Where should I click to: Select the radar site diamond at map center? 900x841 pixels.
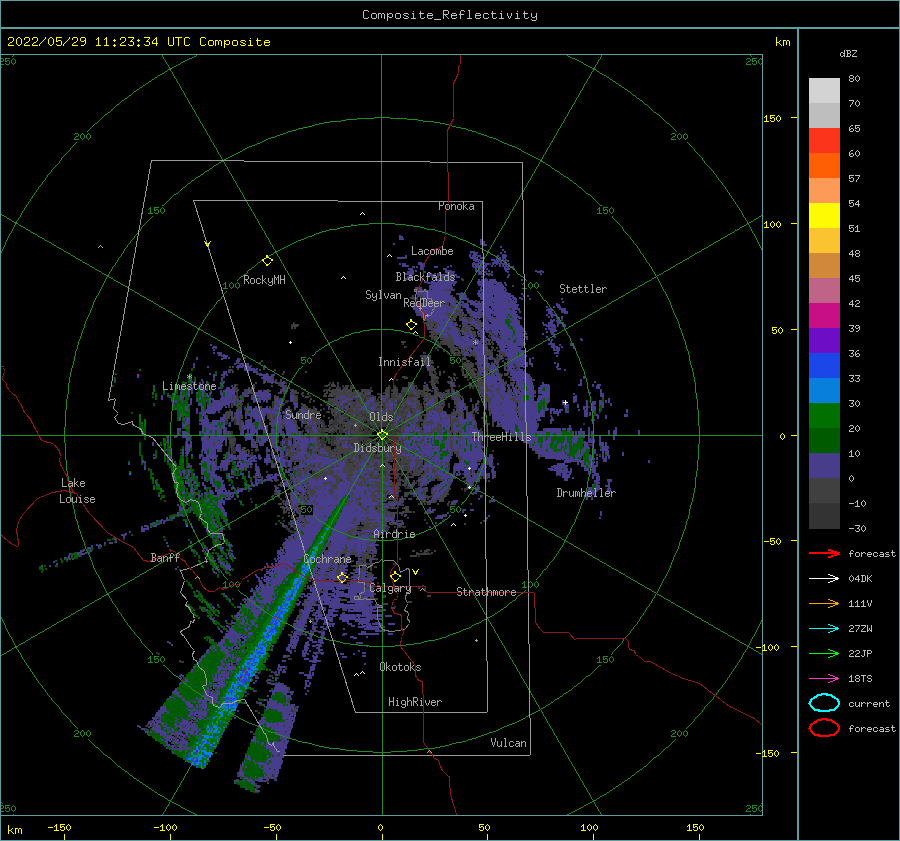(x=382, y=435)
